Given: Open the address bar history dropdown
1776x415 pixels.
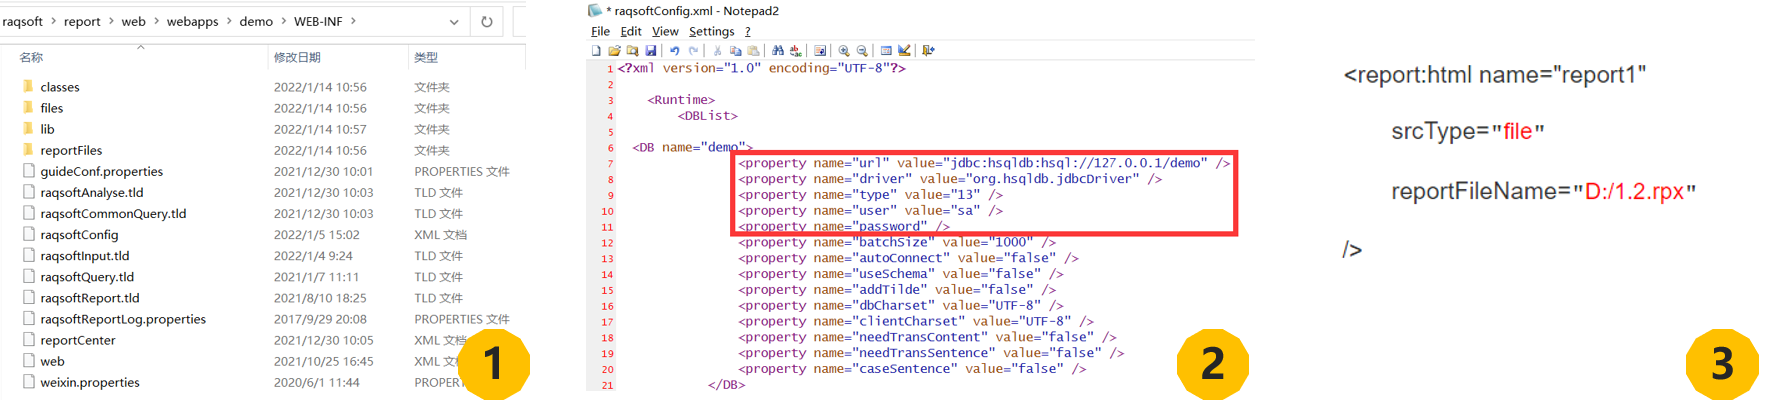Looking at the screenshot, I should coord(454,21).
